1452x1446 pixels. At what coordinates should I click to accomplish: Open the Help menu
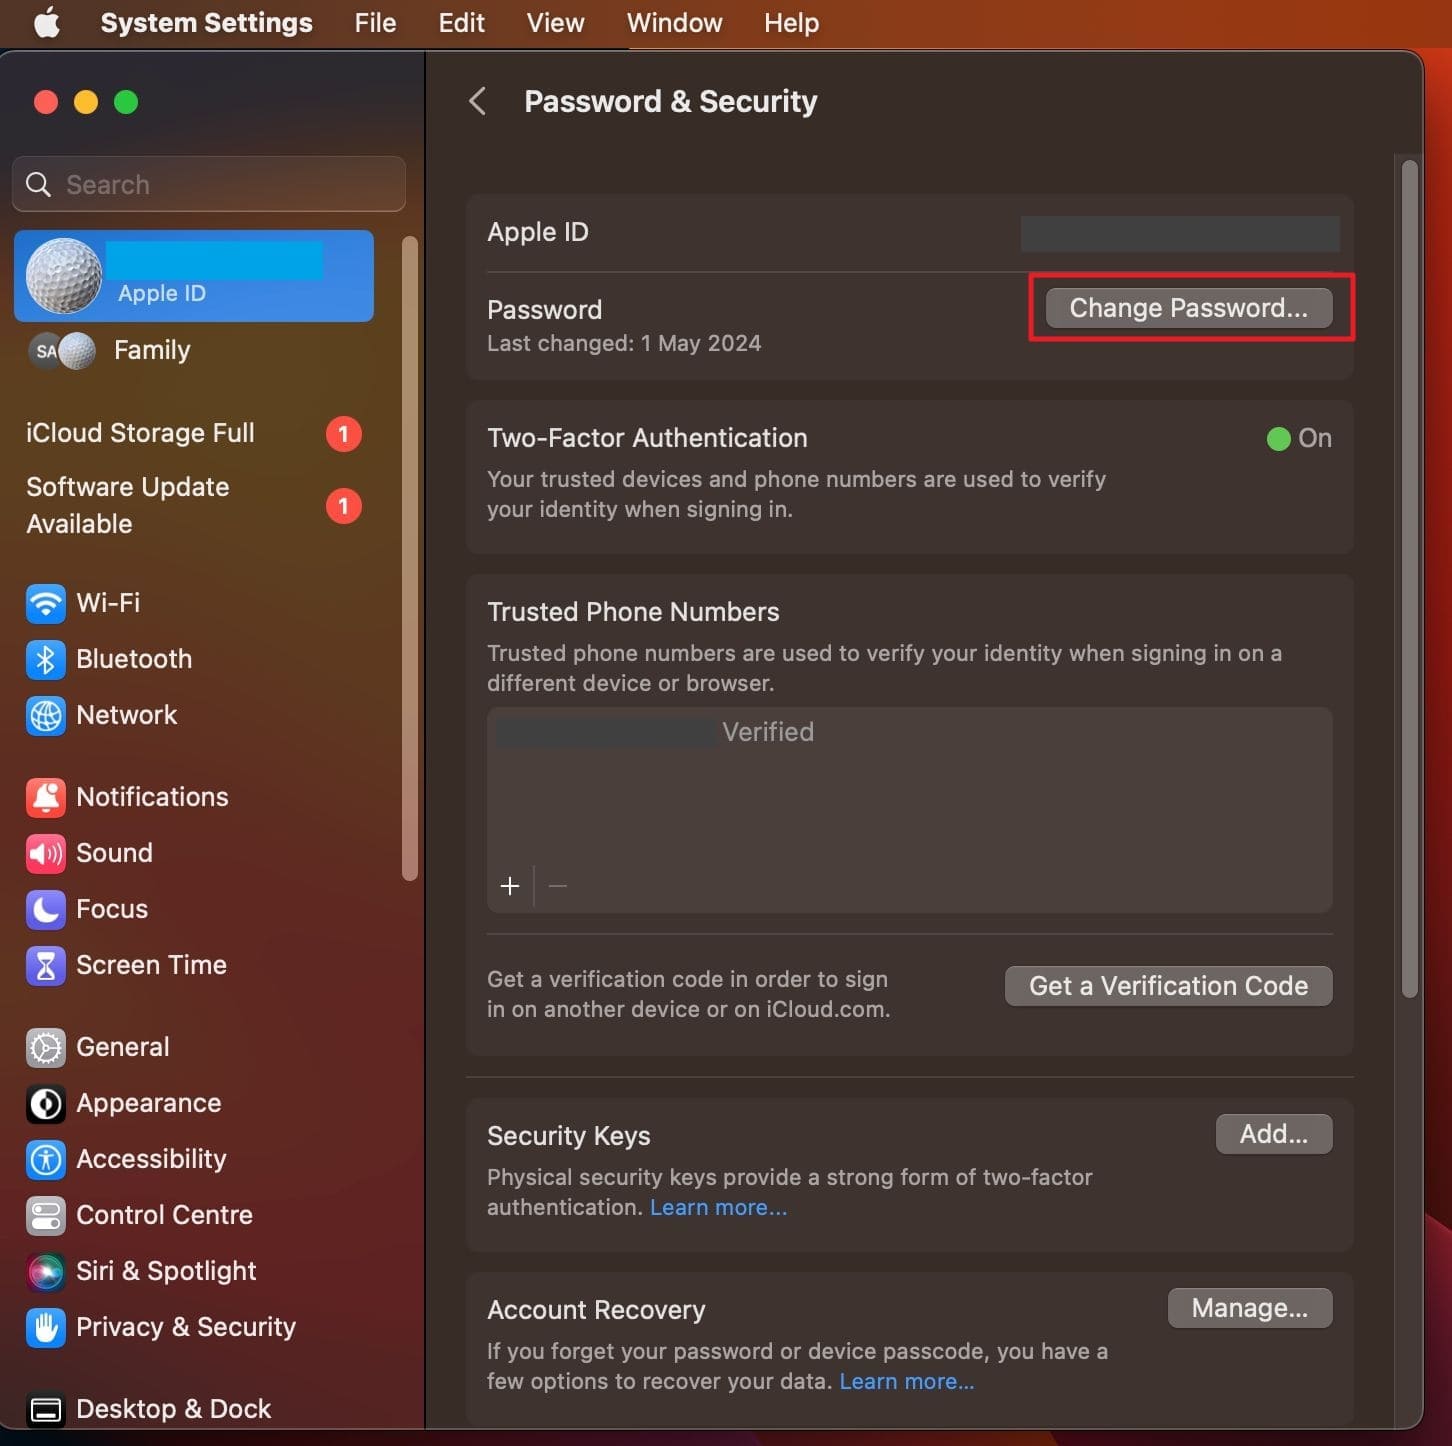(x=792, y=22)
